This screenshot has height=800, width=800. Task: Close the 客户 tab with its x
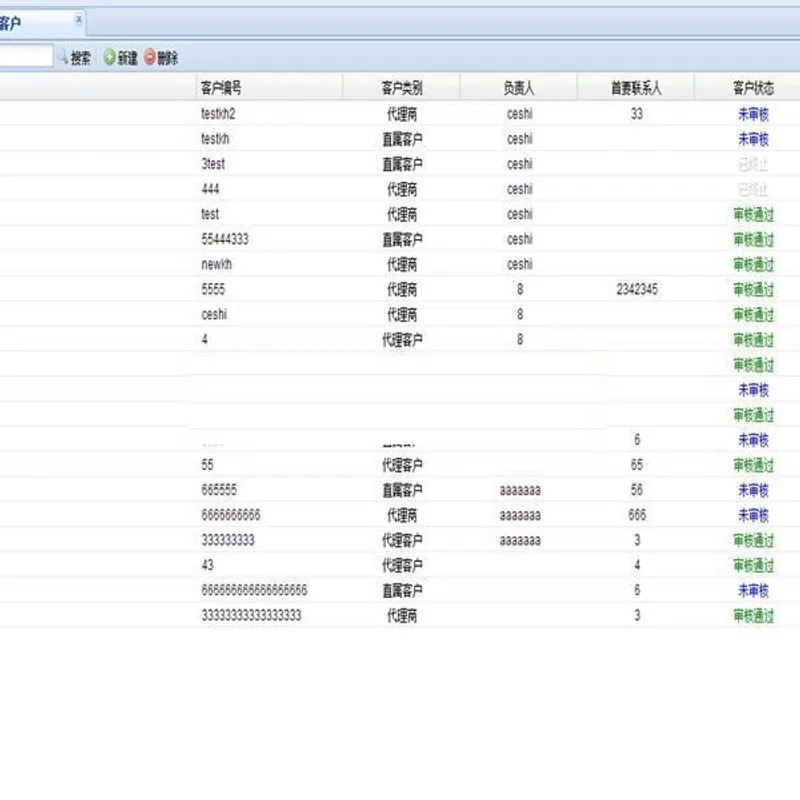[x=79, y=19]
